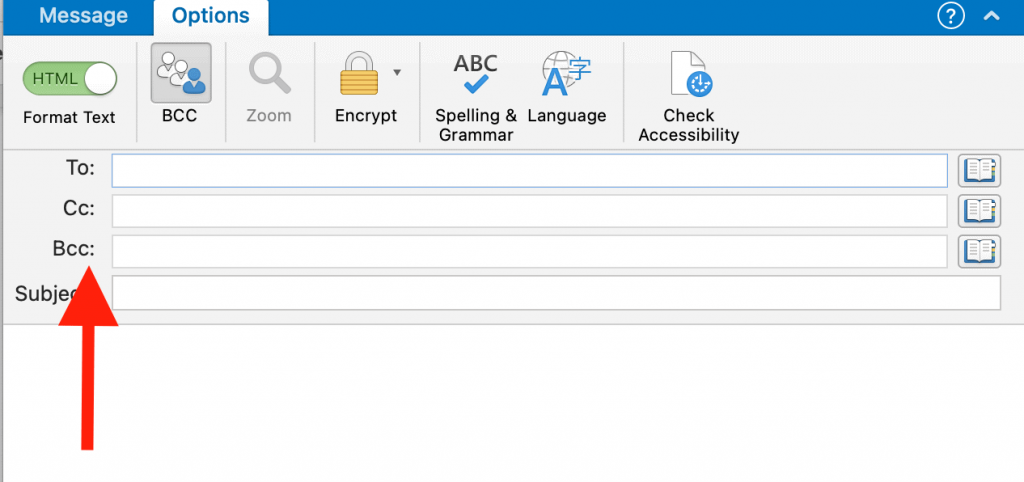Screen dimensions: 1024x482
Task: Toggle the BCC field button
Action: [181, 74]
